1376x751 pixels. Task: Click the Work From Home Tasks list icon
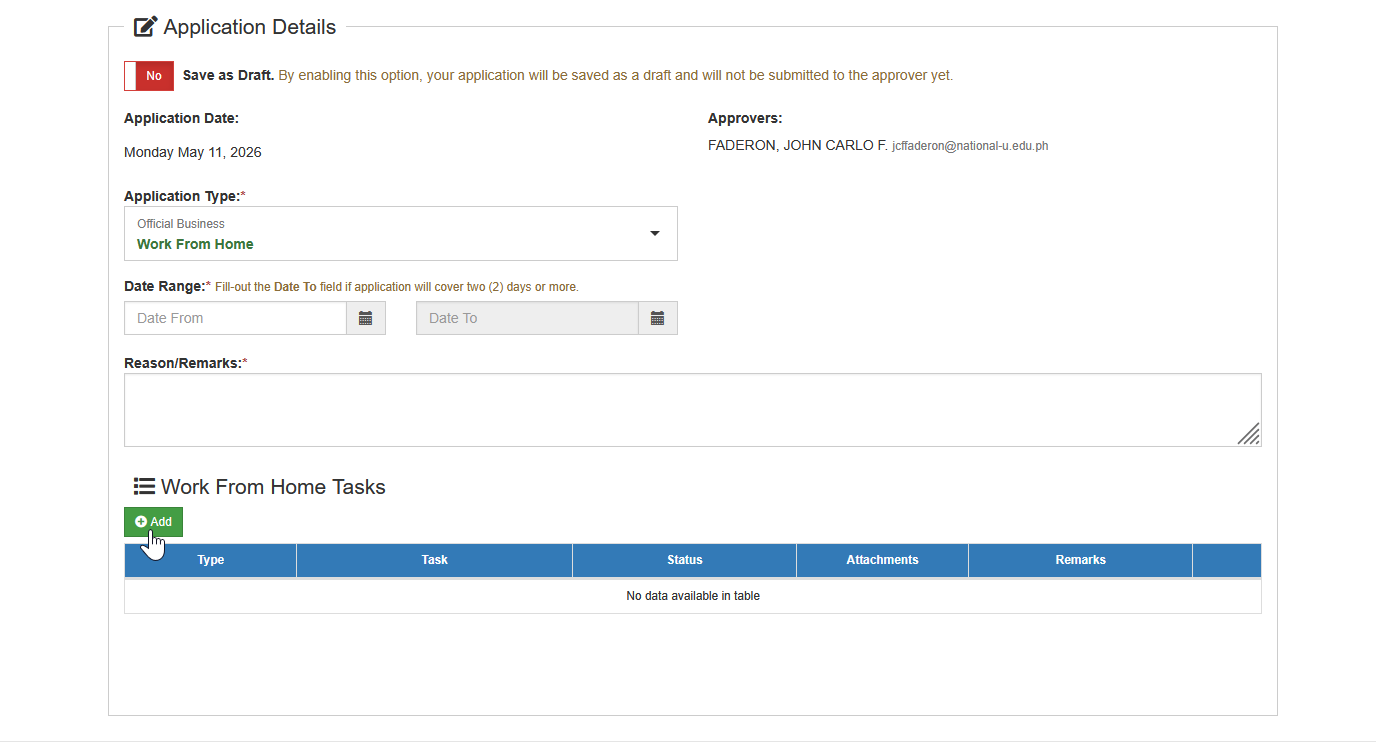click(x=144, y=487)
